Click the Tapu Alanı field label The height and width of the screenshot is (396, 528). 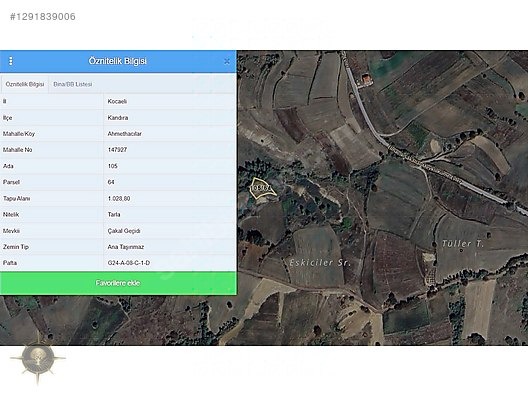click(16, 199)
